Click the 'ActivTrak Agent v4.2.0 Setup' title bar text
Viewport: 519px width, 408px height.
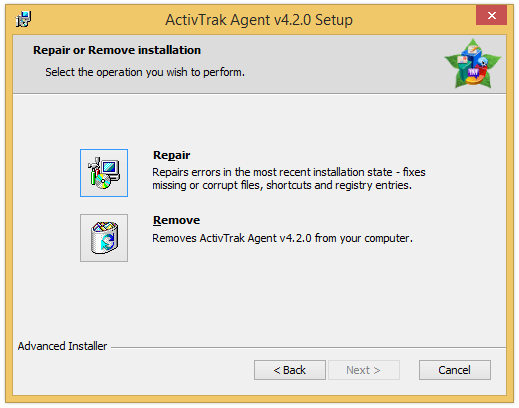point(259,20)
